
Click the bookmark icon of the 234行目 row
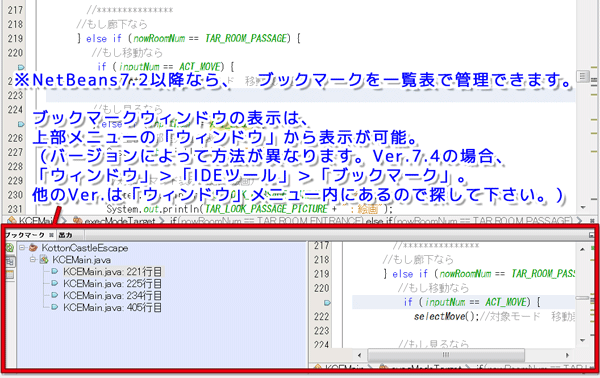55,295
